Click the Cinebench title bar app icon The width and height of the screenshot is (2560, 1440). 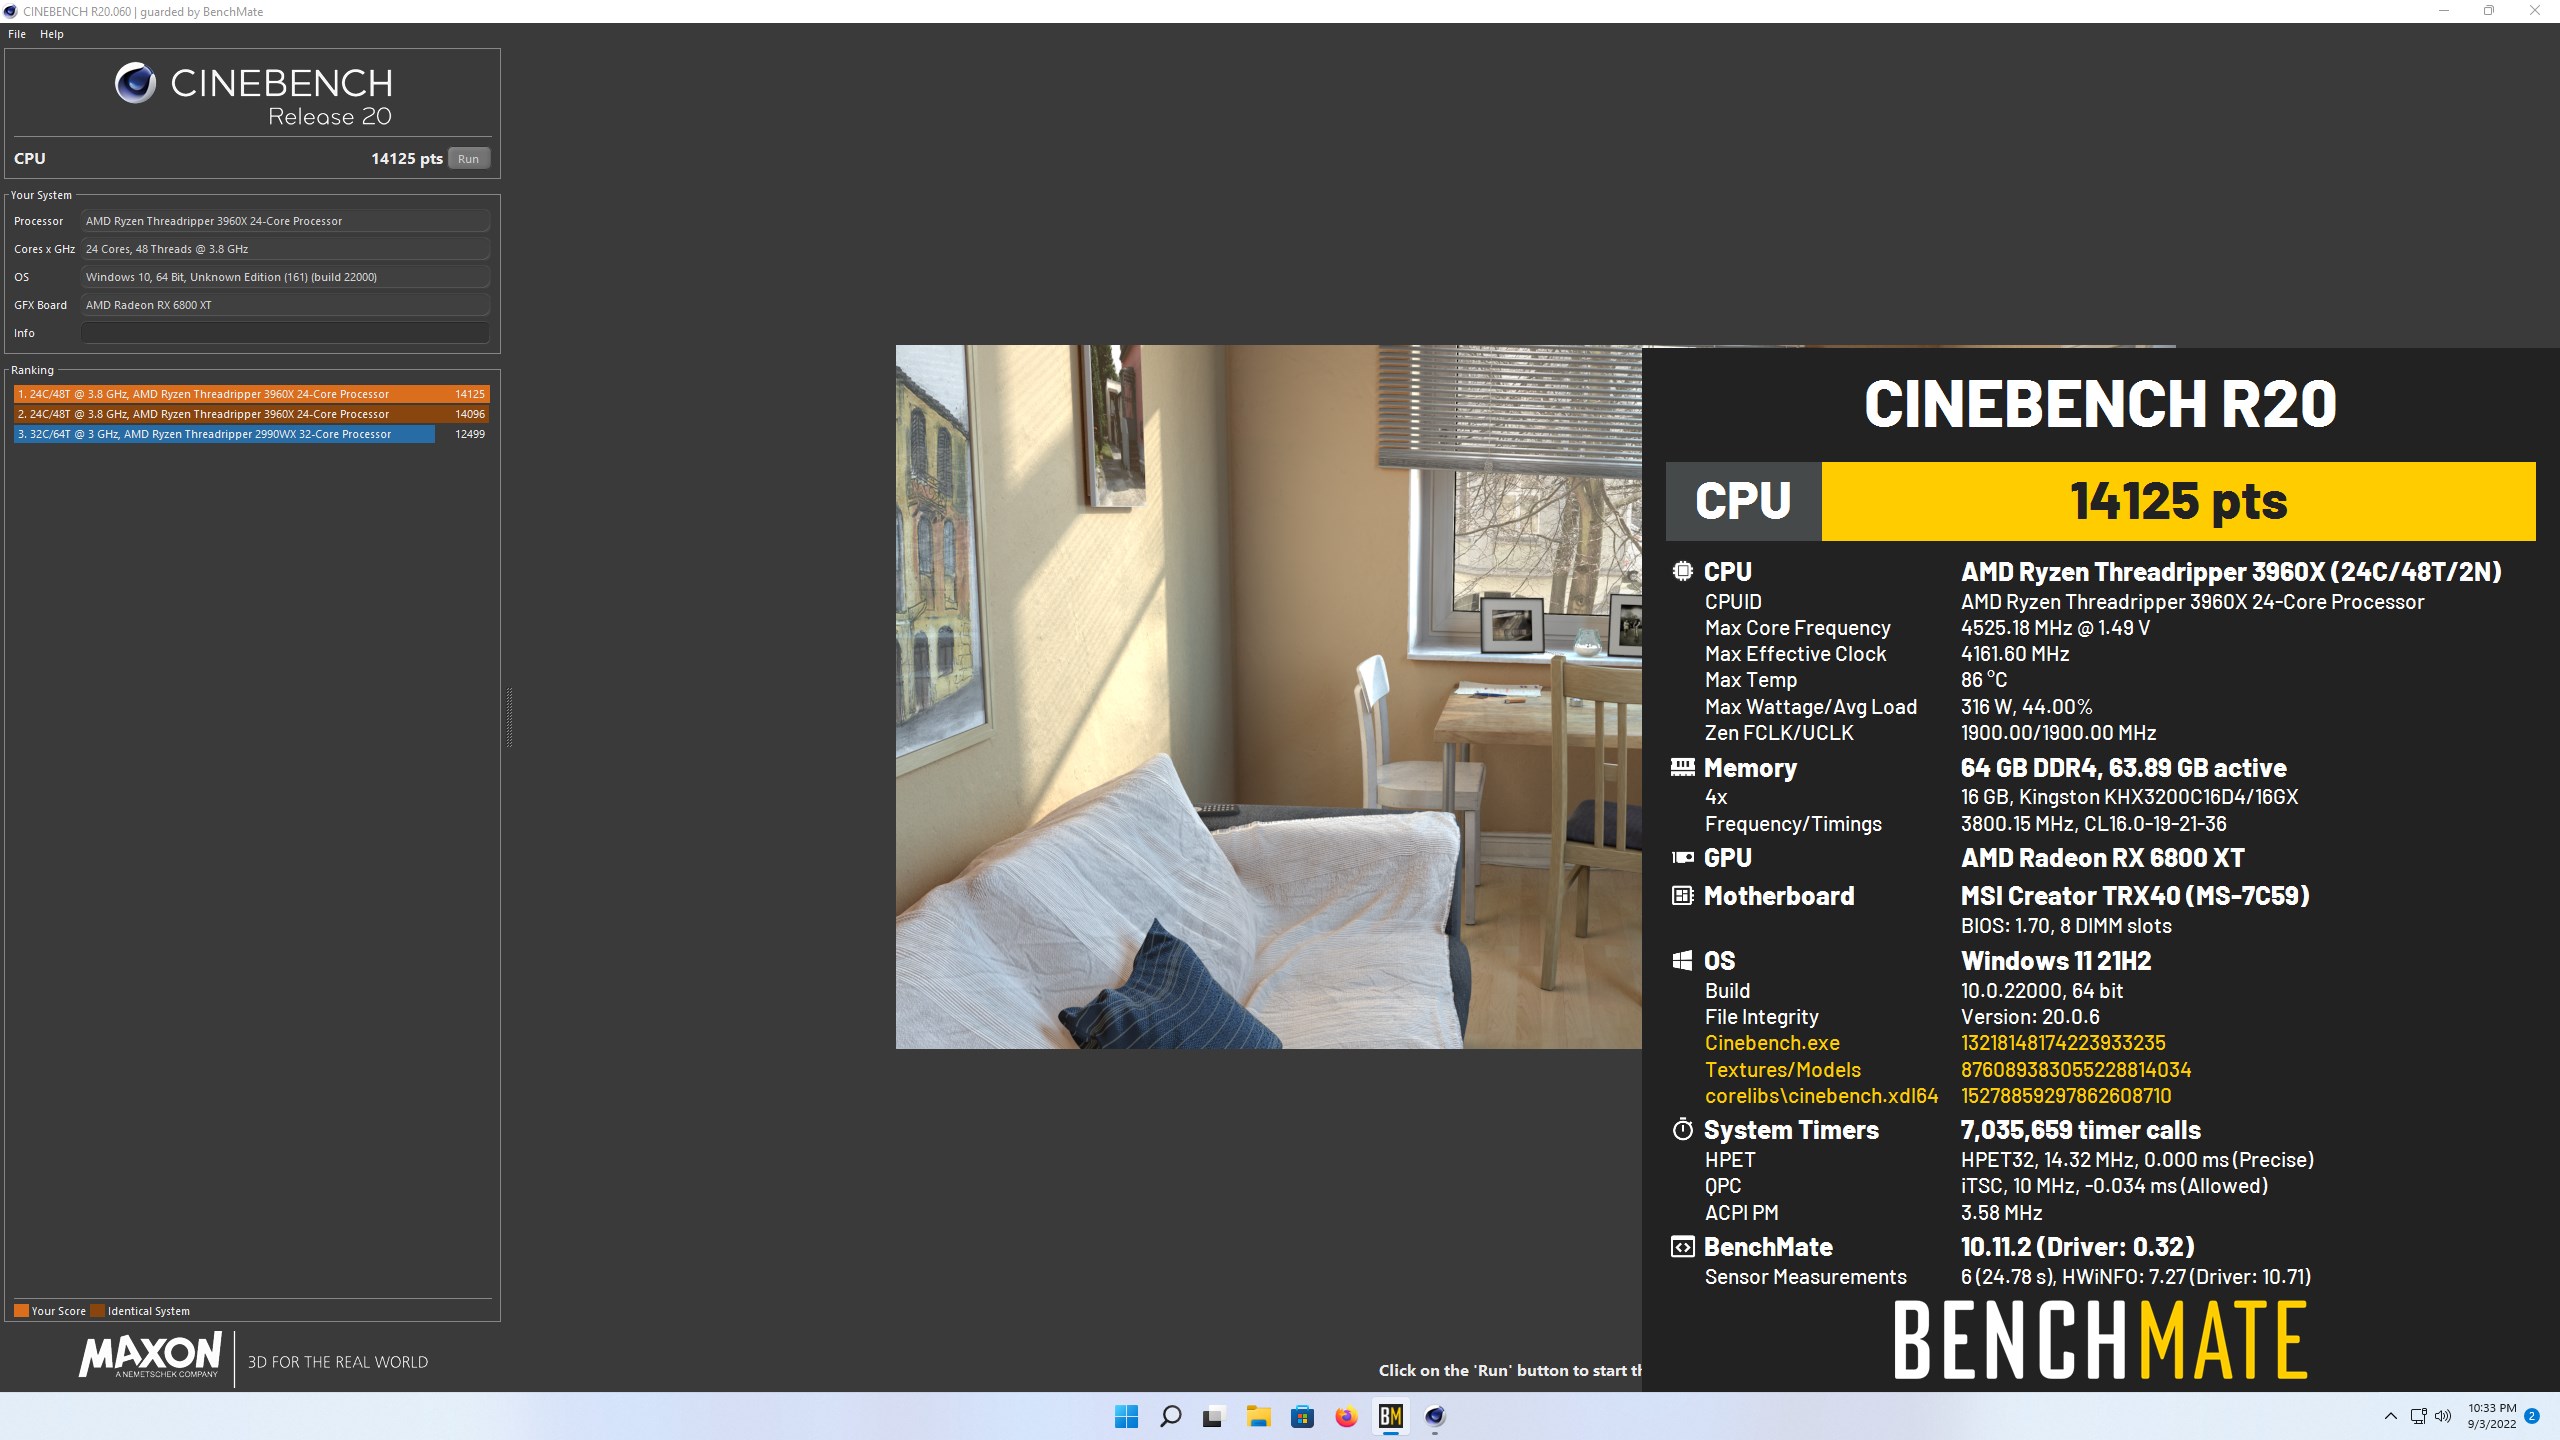point(11,11)
